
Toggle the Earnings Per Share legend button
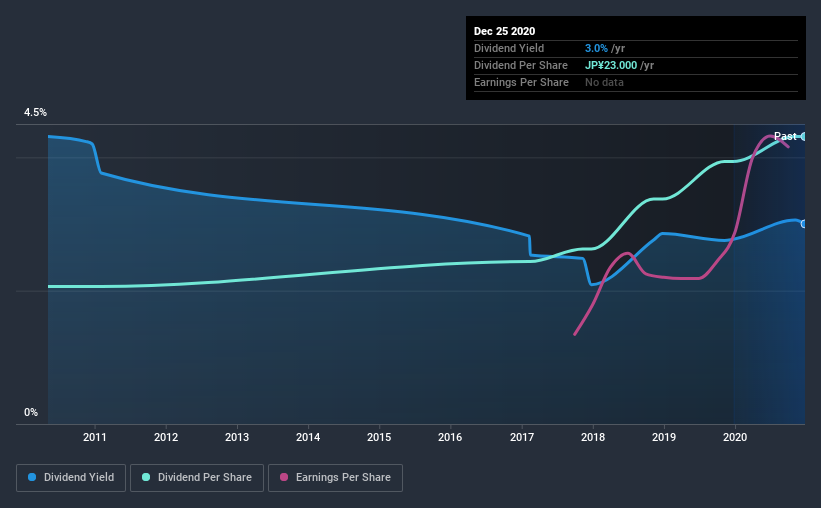click(x=335, y=478)
